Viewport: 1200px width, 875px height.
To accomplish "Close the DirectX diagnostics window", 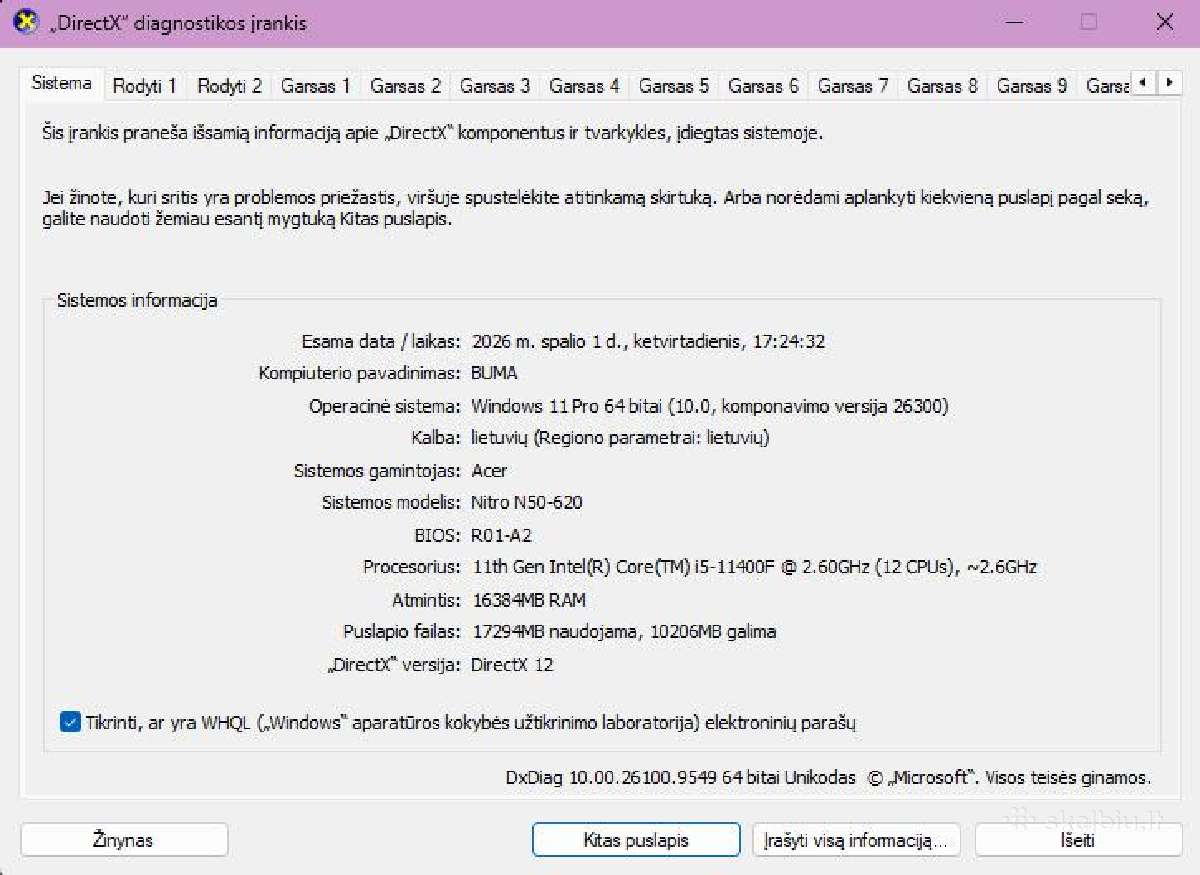I will [1165, 22].
